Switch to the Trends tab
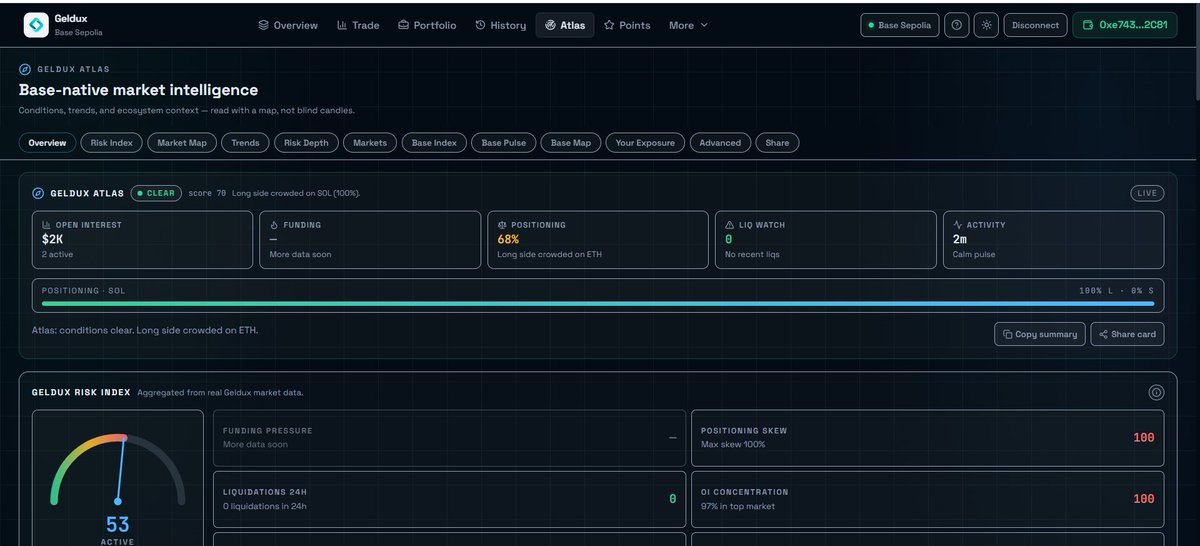The image size is (1200, 546). (245, 143)
